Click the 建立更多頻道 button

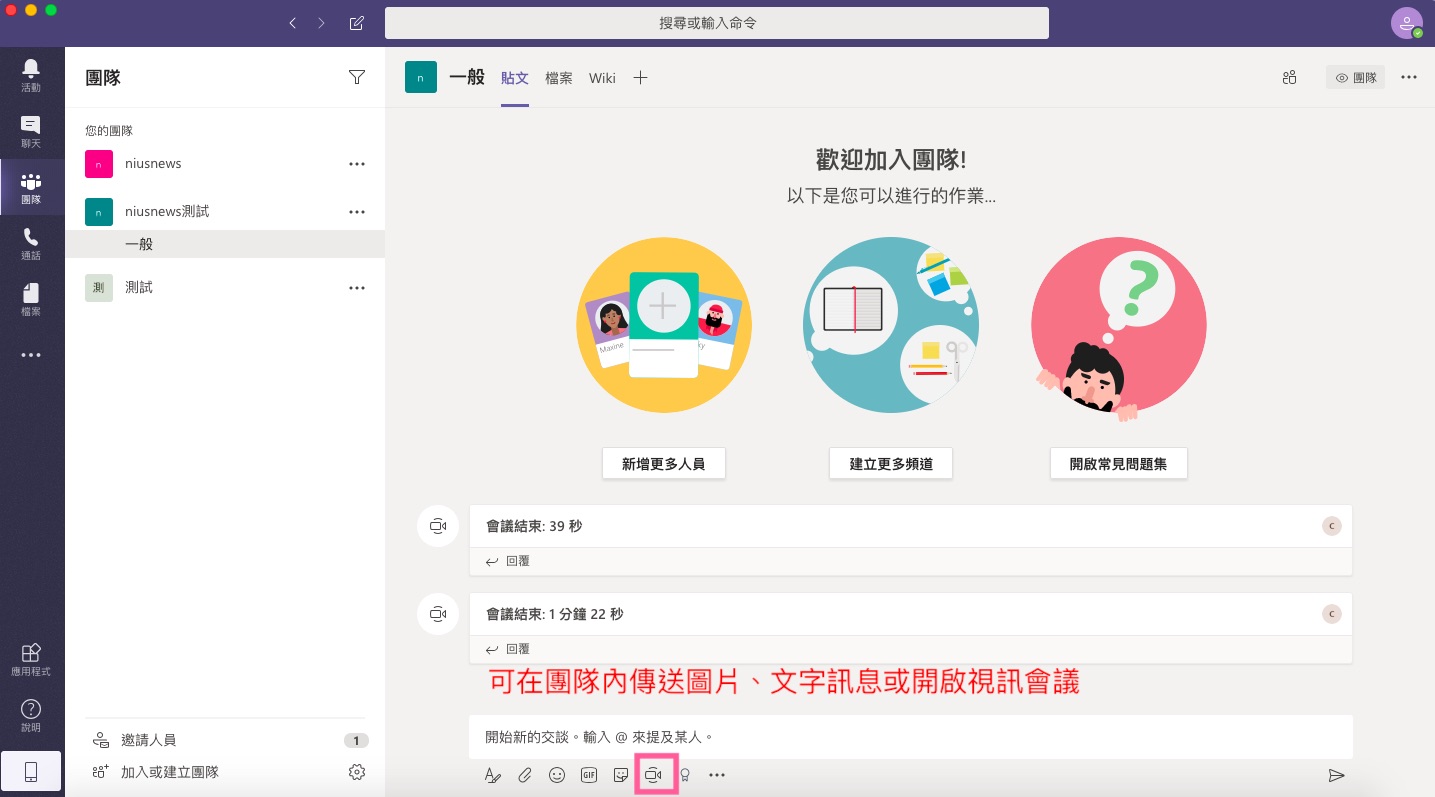click(890, 464)
